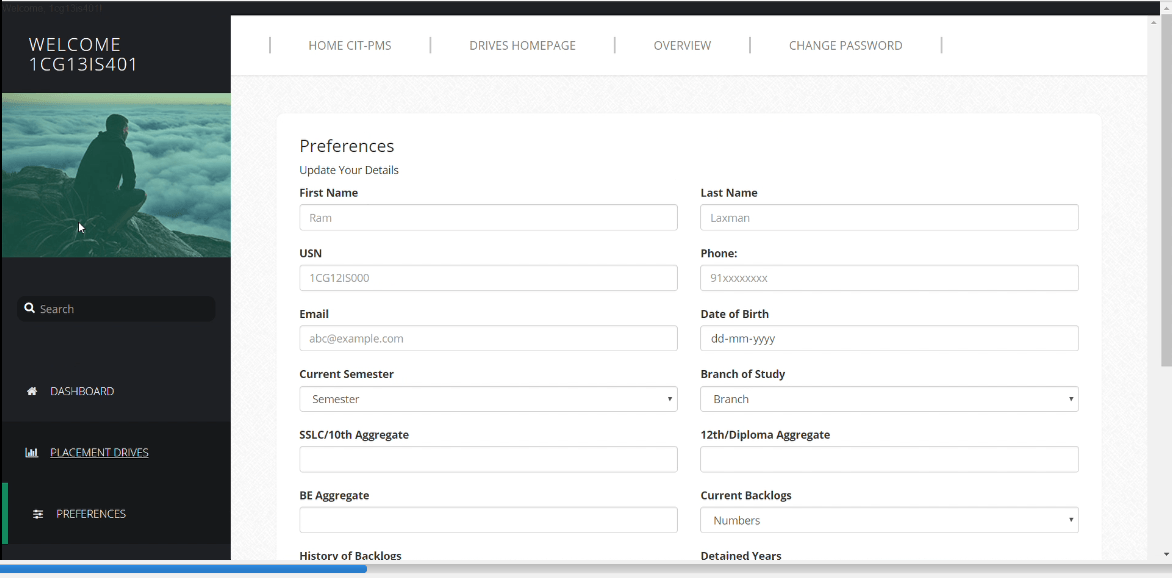The height and width of the screenshot is (578, 1172).
Task: Click the sidebar profile banner image
Action: (x=116, y=175)
